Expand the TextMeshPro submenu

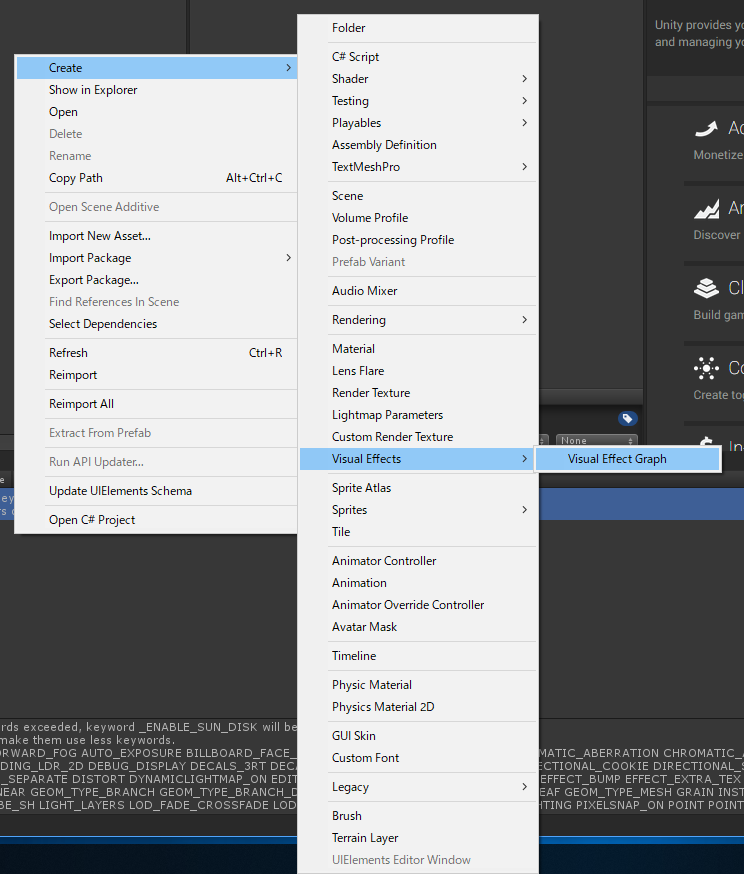pyautogui.click(x=418, y=166)
